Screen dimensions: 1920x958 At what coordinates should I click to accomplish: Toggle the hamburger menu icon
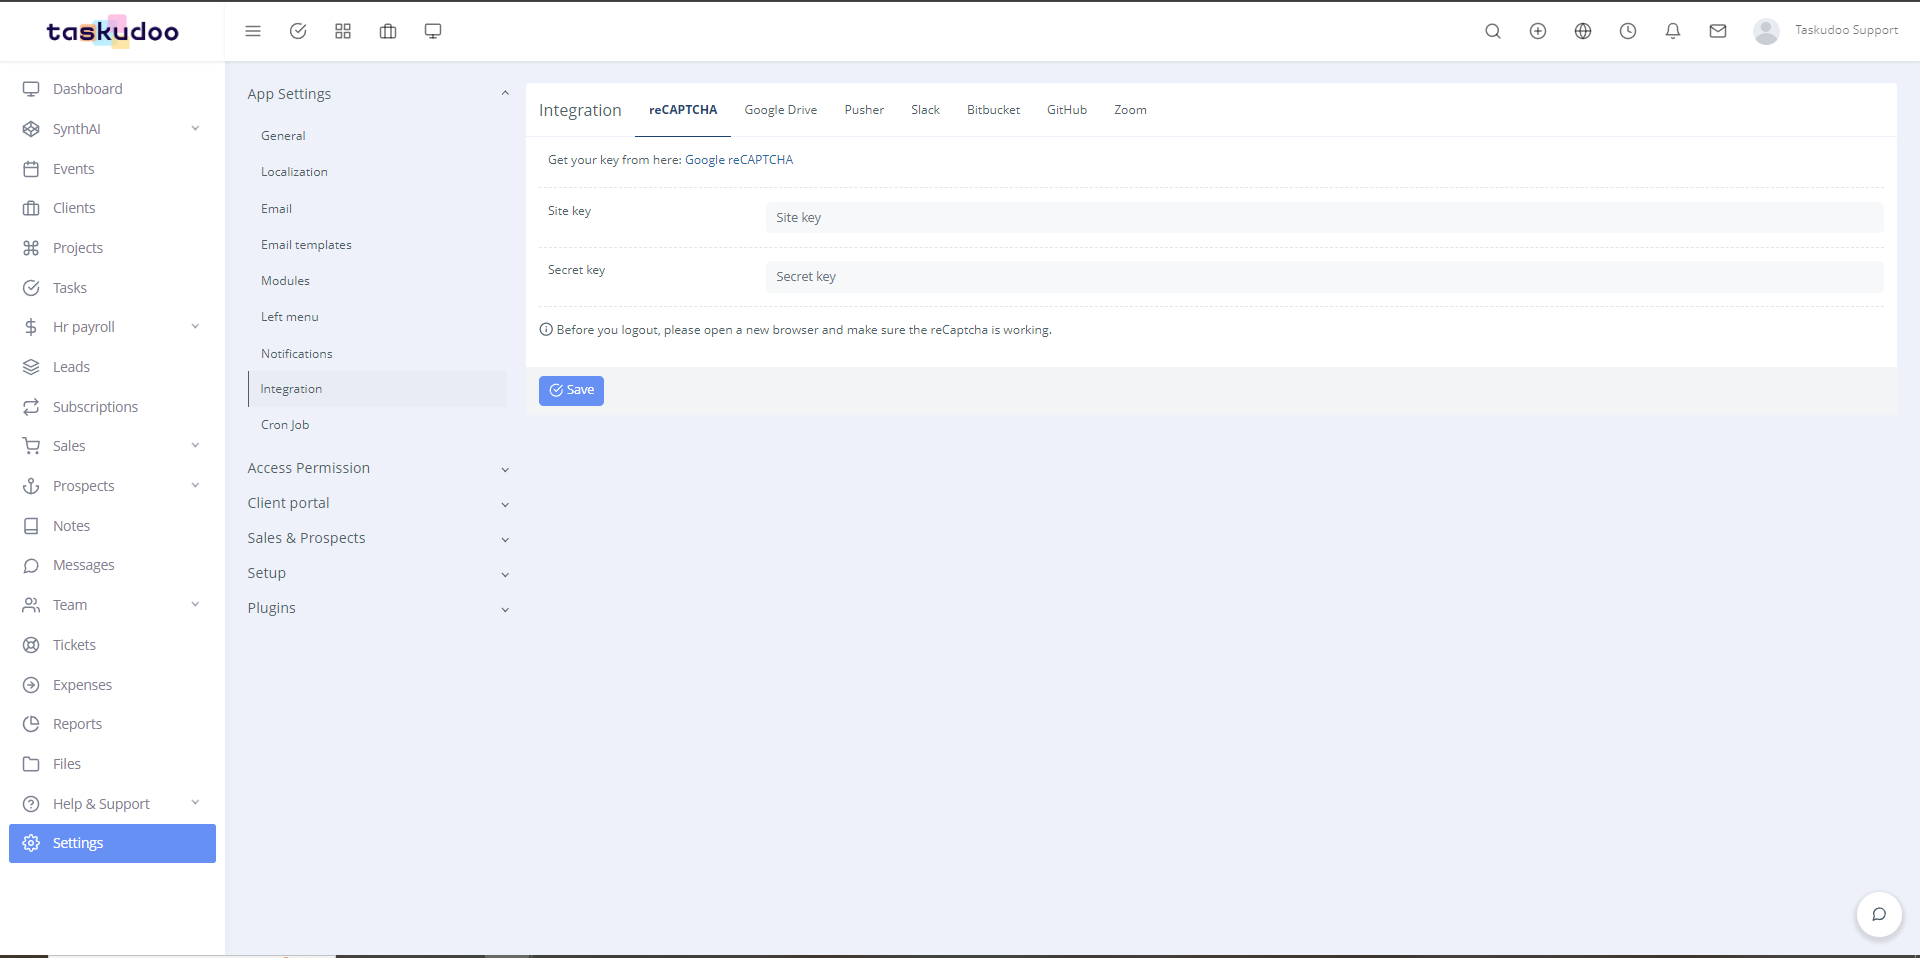(x=253, y=31)
